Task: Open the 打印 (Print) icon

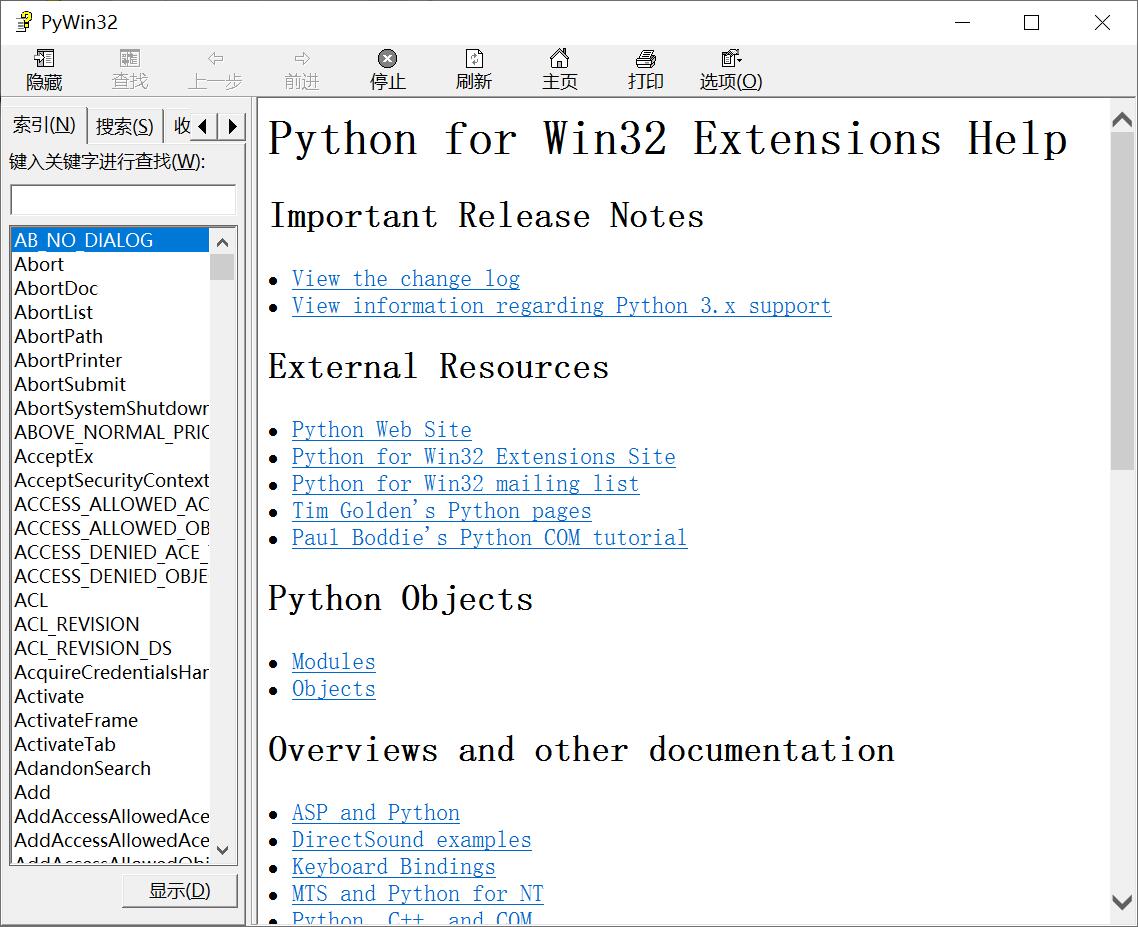Action: [645, 68]
